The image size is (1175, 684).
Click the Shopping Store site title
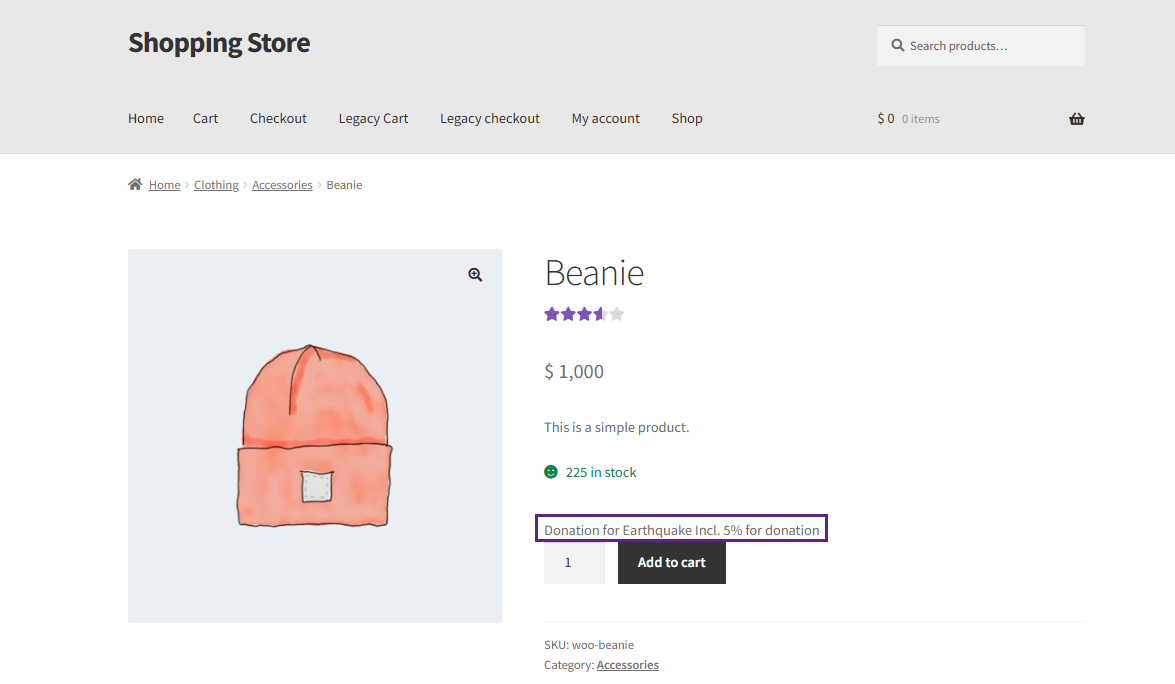coord(219,43)
